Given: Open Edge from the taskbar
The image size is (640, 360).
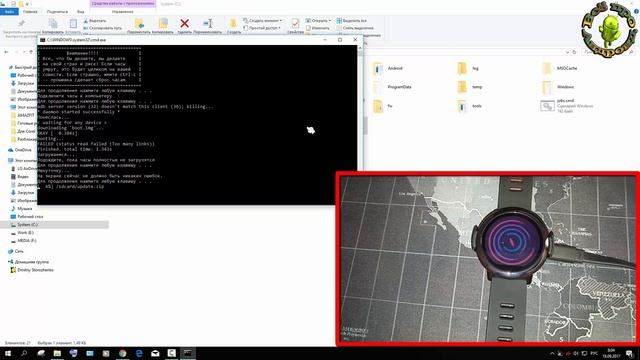Looking at the screenshot, I should coord(139,353).
